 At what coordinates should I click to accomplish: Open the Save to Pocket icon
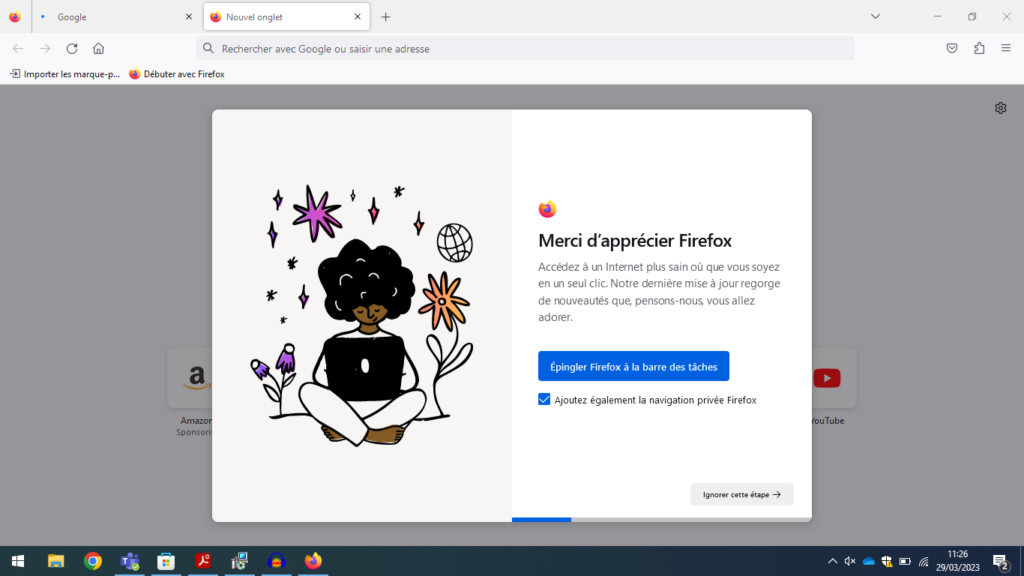952,48
